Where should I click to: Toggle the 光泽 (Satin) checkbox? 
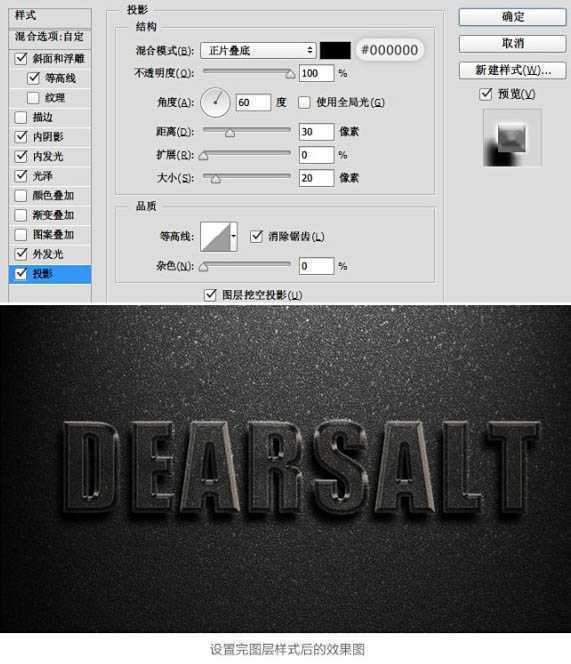[x=21, y=176]
